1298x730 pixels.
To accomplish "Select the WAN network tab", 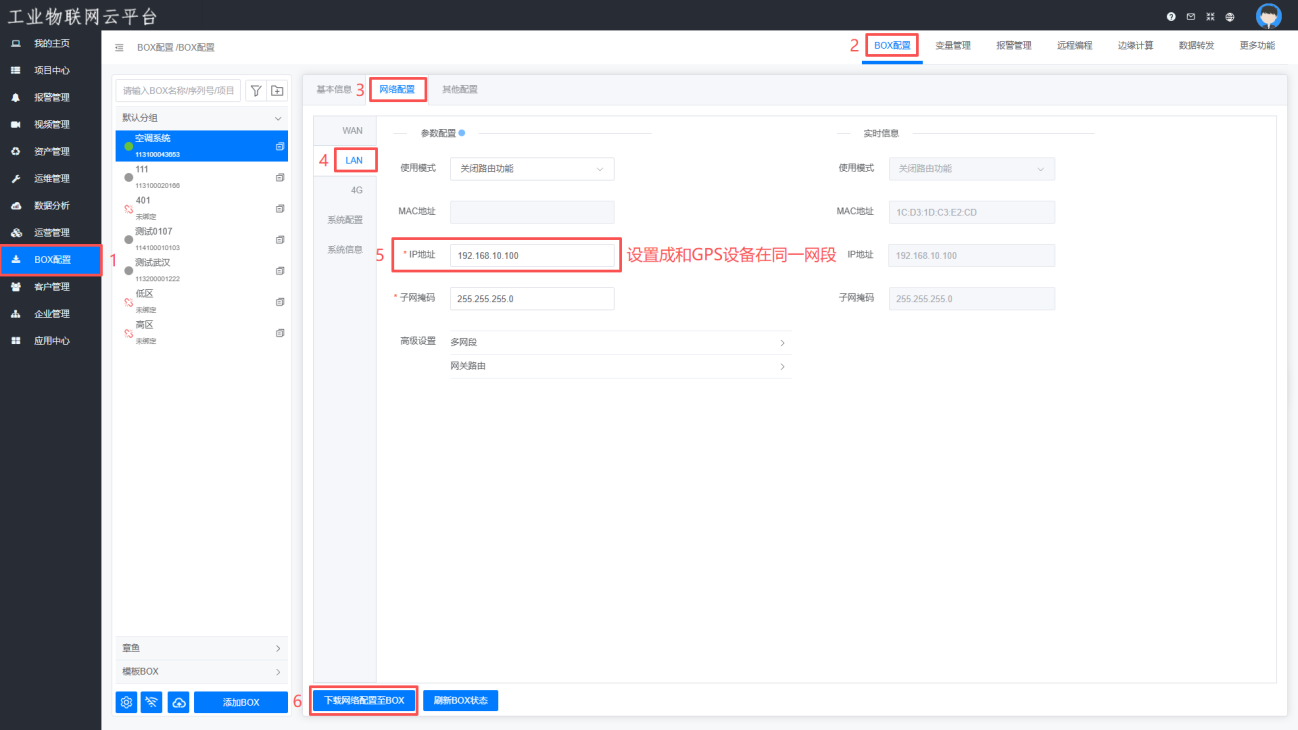I will (352, 131).
